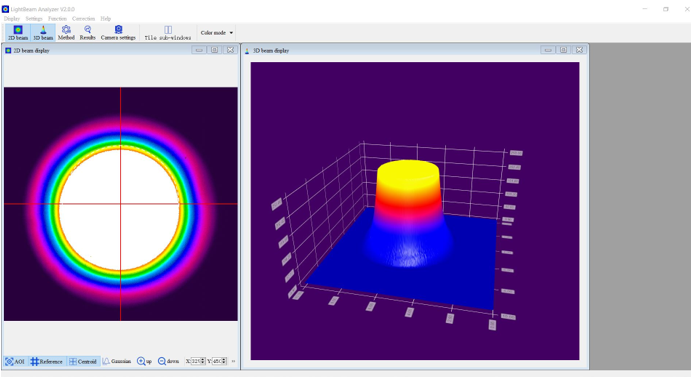Screen dimensions: 692x377
Task: Open the Help menu
Action: [105, 19]
